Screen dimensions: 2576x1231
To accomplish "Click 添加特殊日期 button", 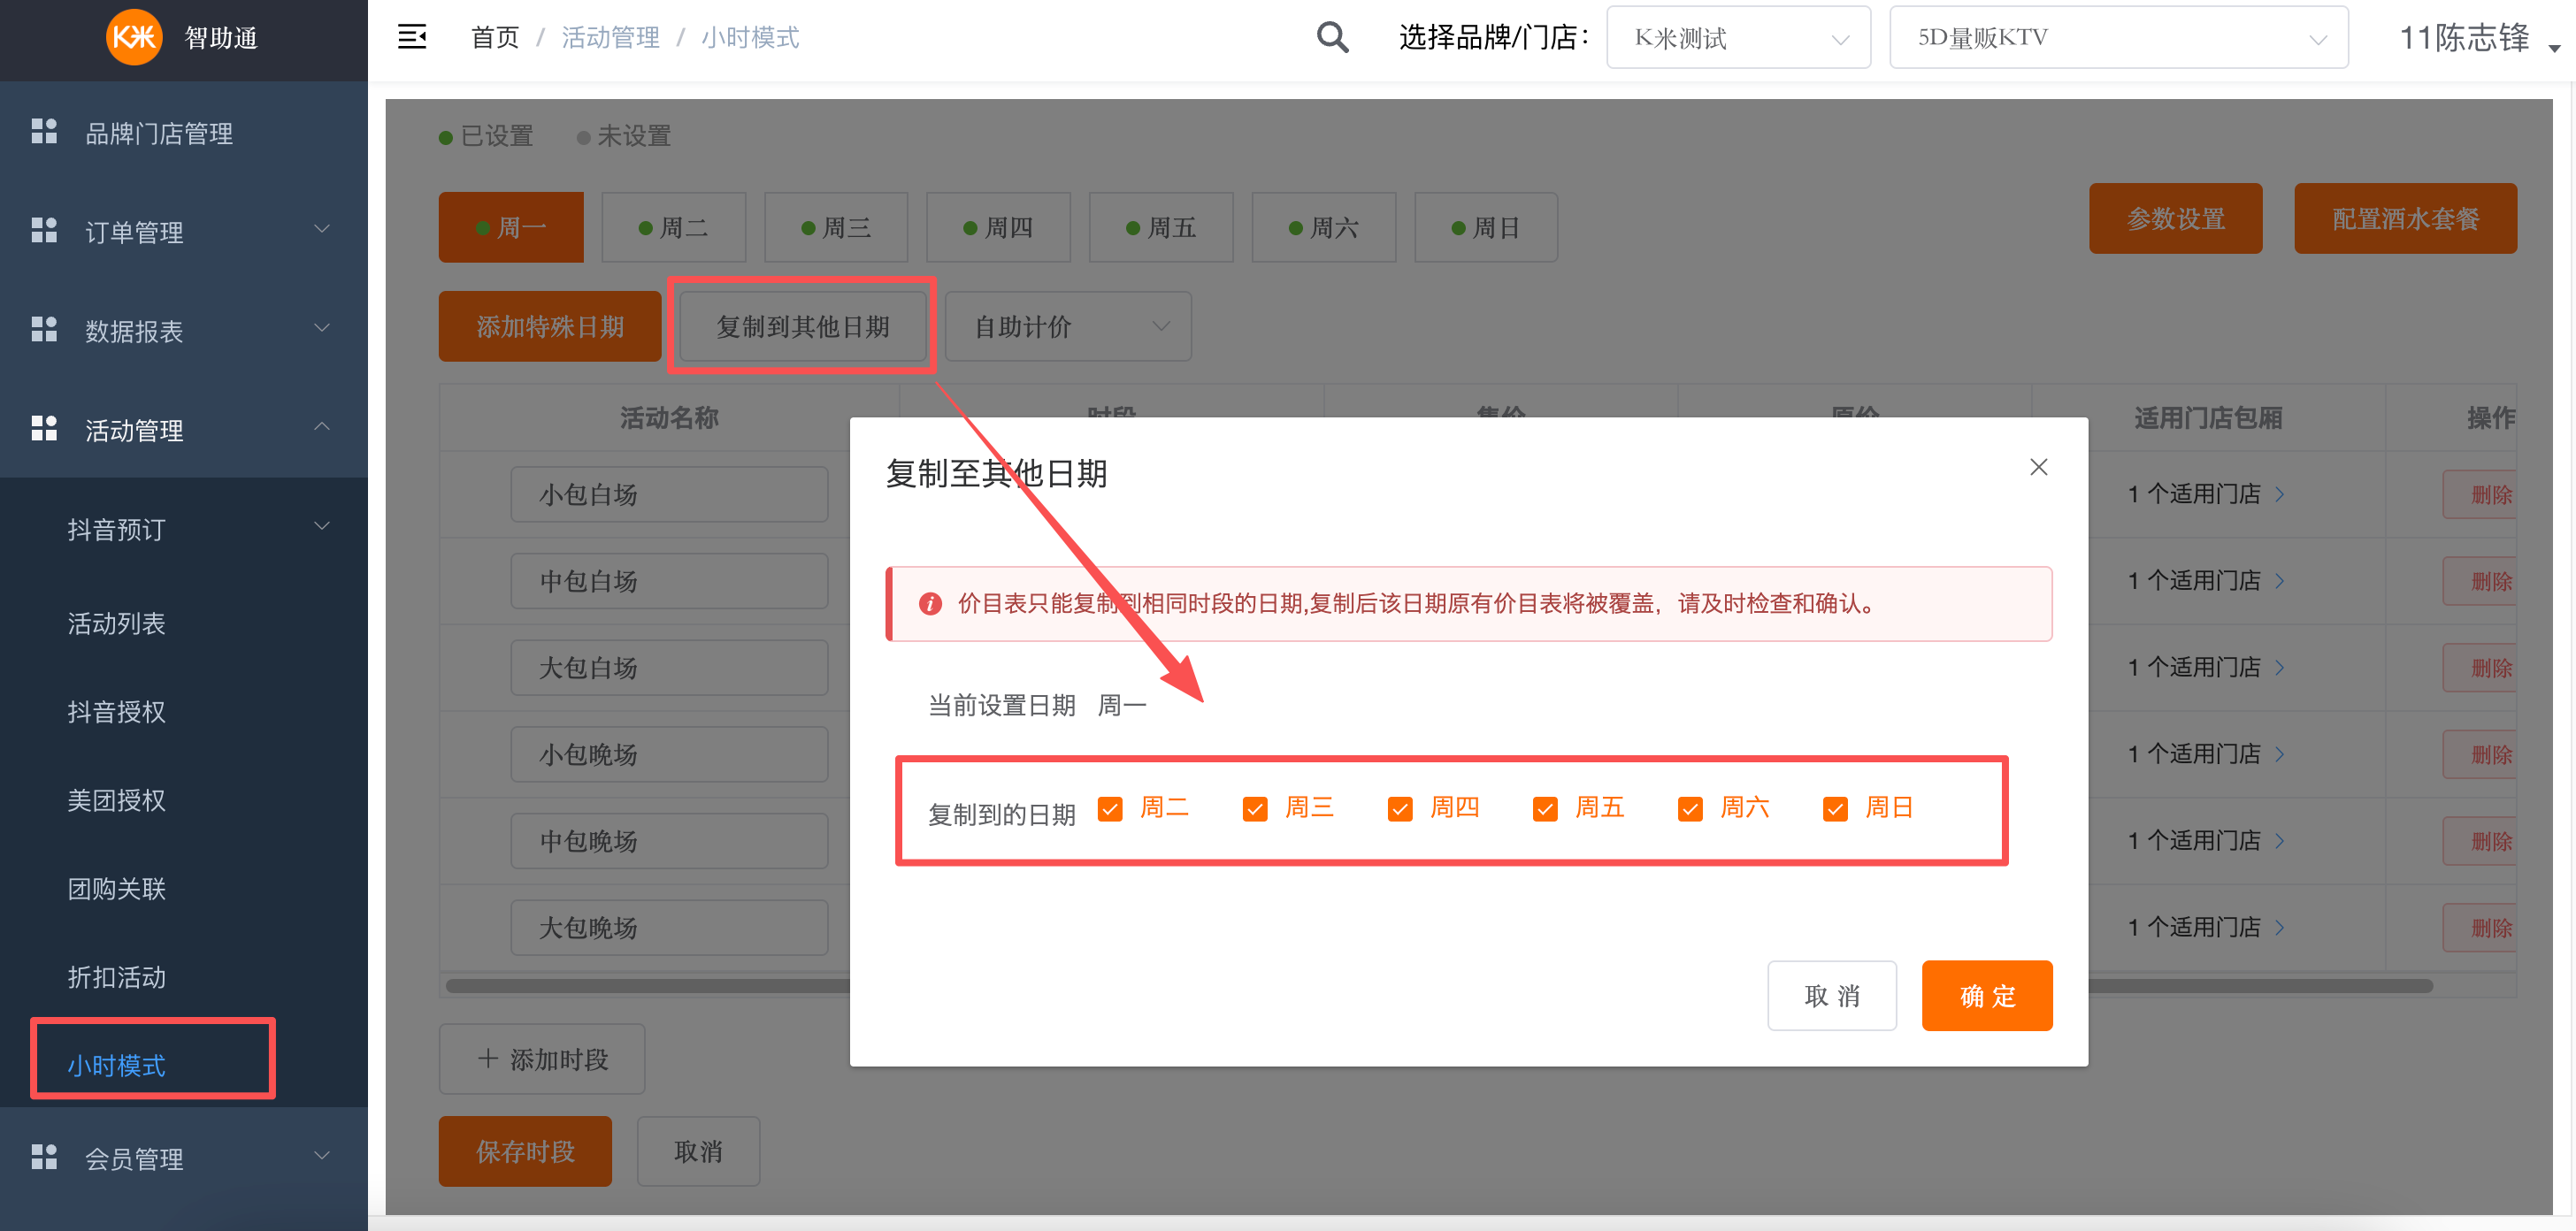I will [550, 326].
